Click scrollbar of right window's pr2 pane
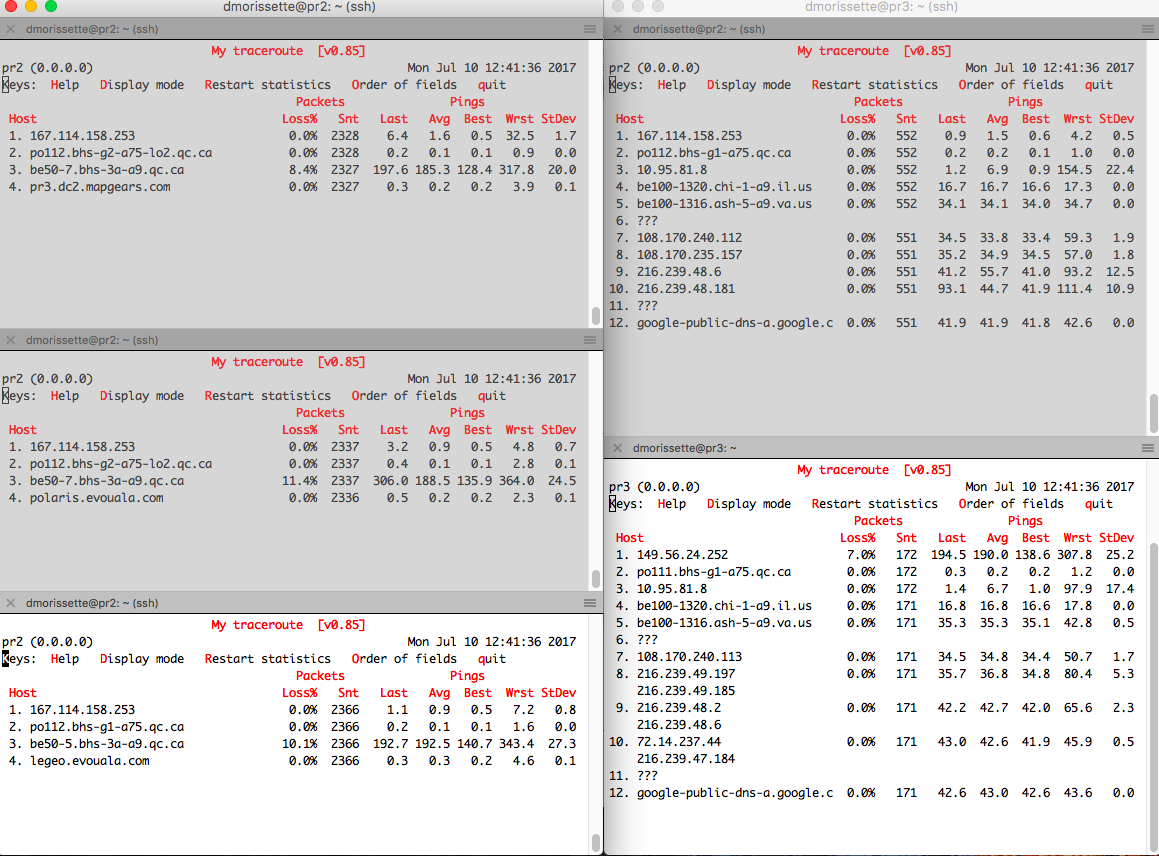This screenshot has height=856, width=1159. pos(1153,413)
